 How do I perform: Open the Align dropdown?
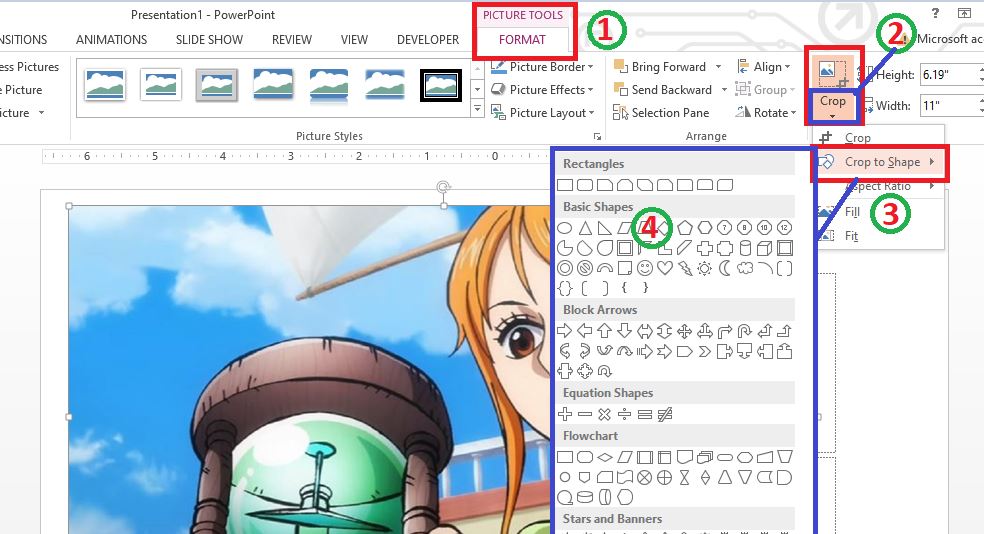763,67
